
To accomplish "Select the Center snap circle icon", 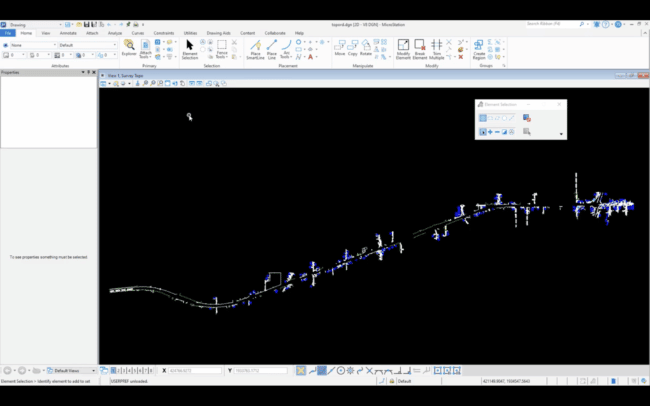I will pos(341,370).
